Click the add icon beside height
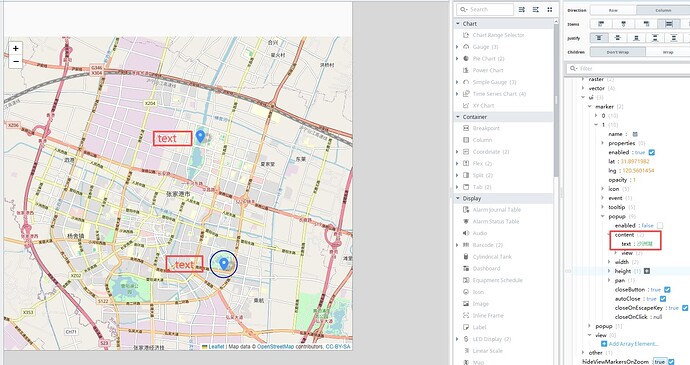 coord(647,271)
